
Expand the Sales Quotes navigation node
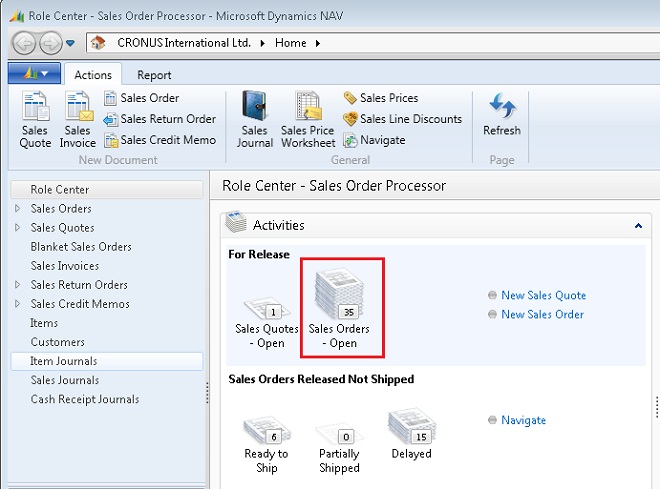click(x=17, y=228)
